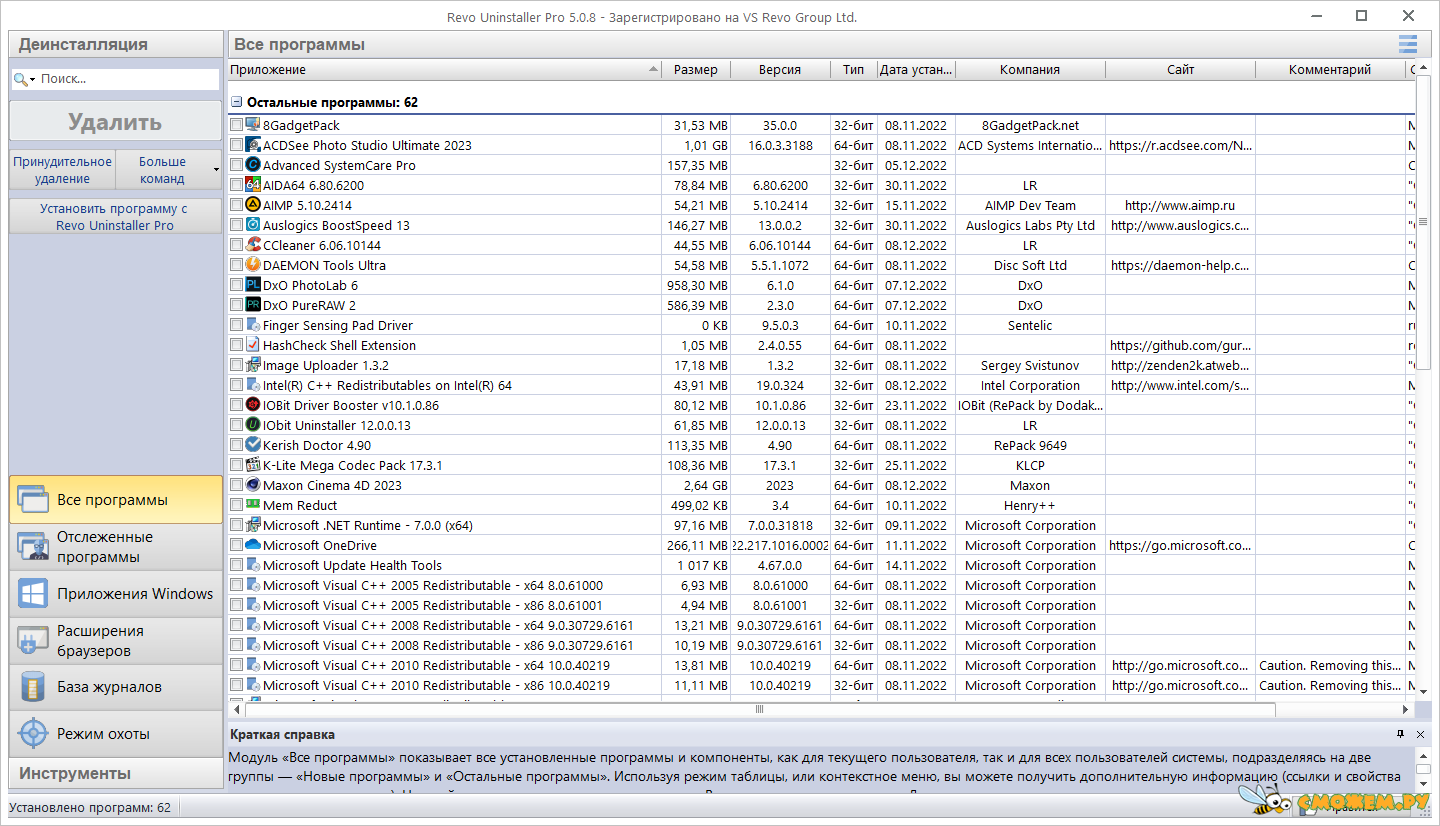Click the AIDA64 program icon
Screen dimensions: 1440x826
click(253, 185)
